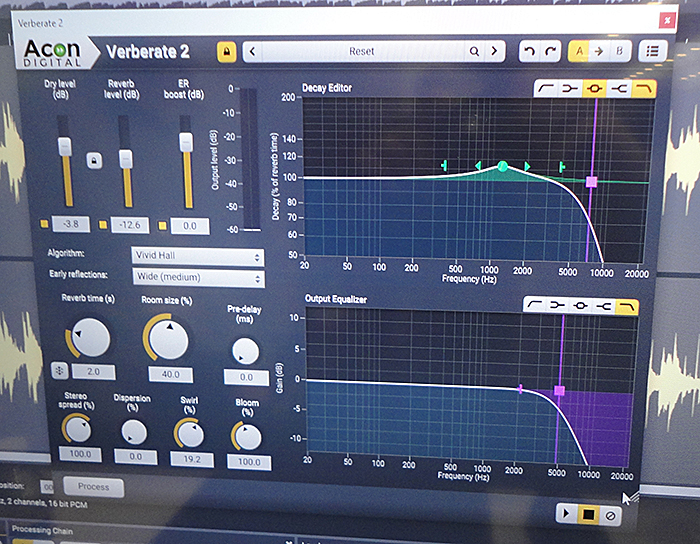Toggle the bypass button
Image resolution: width=700 pixels, height=544 pixels.
pyautogui.click(x=610, y=516)
